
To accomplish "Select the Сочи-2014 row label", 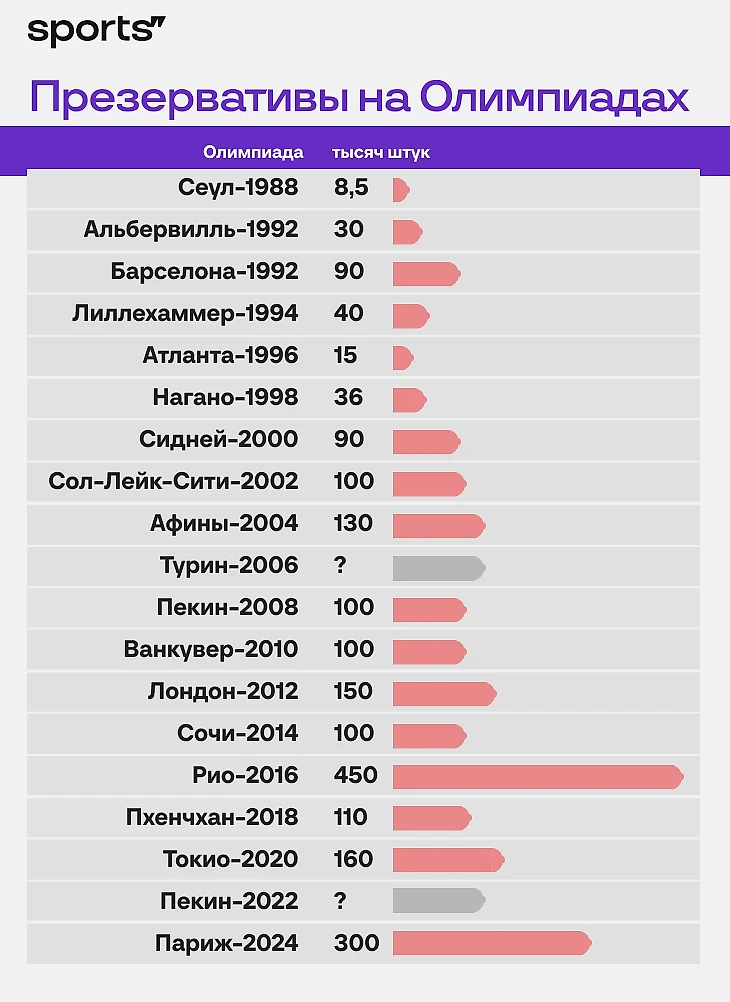I will click(x=238, y=733).
